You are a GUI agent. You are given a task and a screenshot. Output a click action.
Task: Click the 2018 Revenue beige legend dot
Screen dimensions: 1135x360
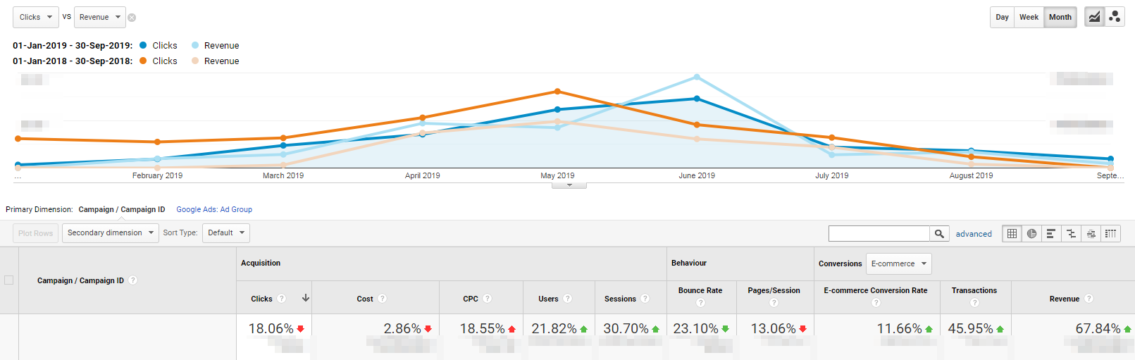195,61
